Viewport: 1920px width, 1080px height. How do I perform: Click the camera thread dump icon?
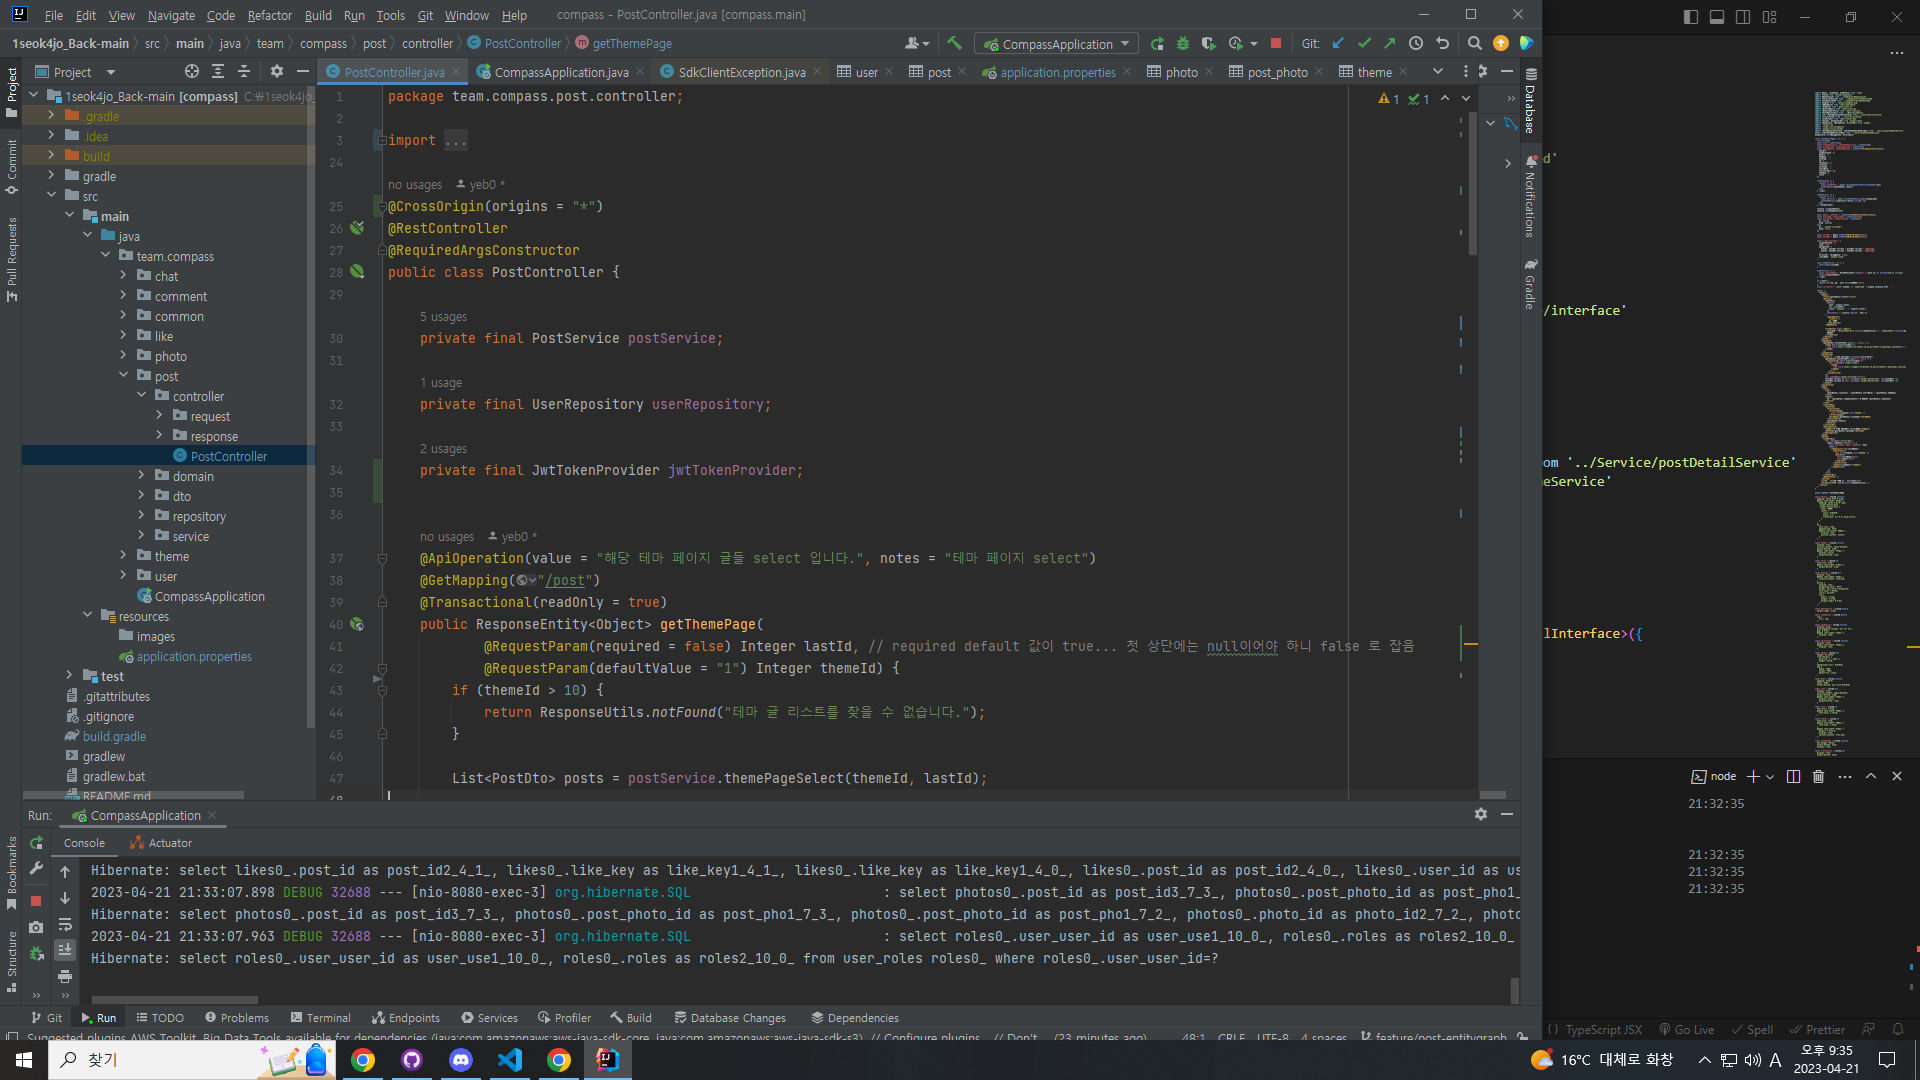pos(36,927)
